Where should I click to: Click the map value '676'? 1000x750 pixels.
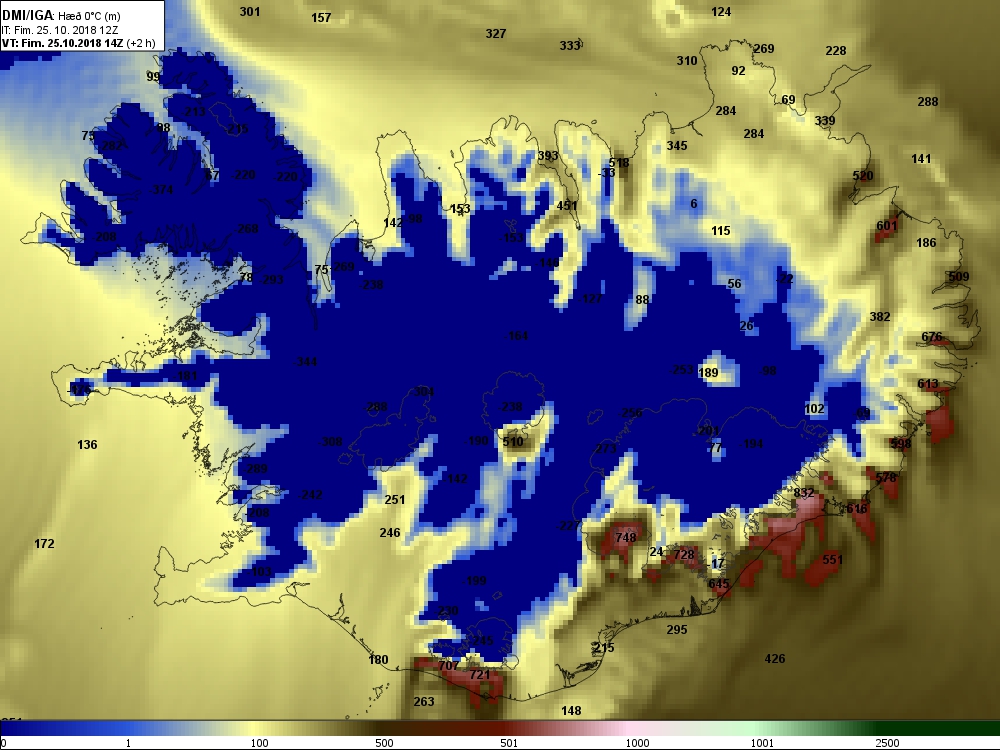click(x=932, y=337)
